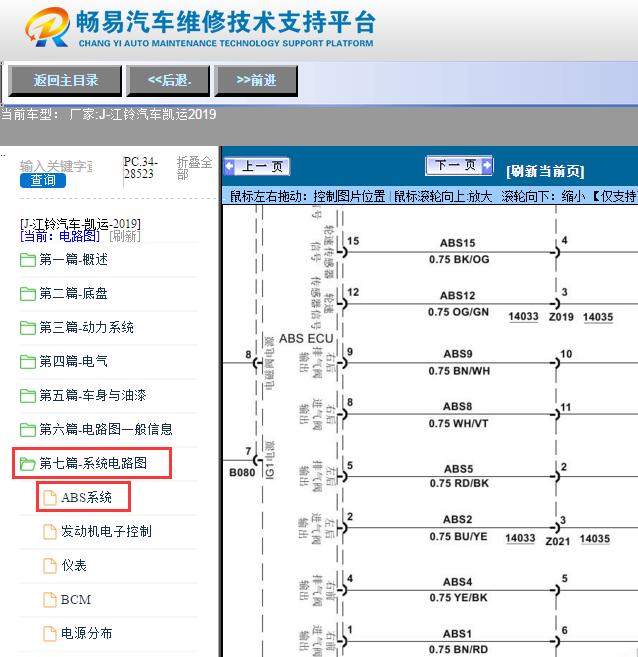Click the 0.75 RD/BK wire spec
Image resolution: width=638 pixels, height=657 pixels.
point(459,484)
